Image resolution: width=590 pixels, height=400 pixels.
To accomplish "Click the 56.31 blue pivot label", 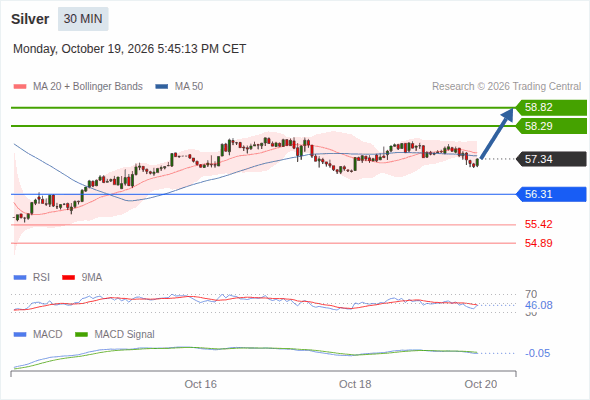I will coord(551,194).
